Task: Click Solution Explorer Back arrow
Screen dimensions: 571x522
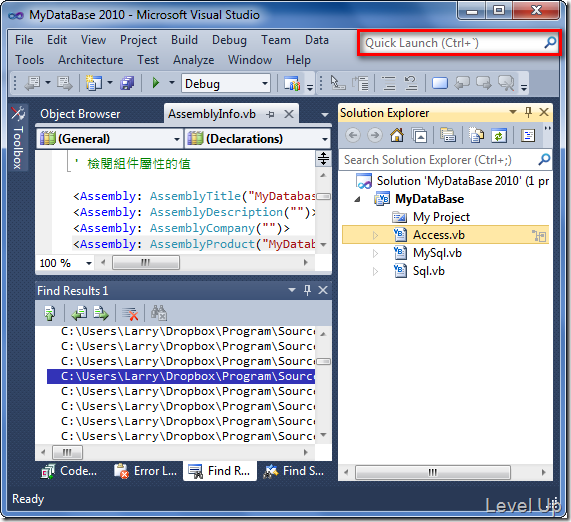Action: (x=353, y=136)
